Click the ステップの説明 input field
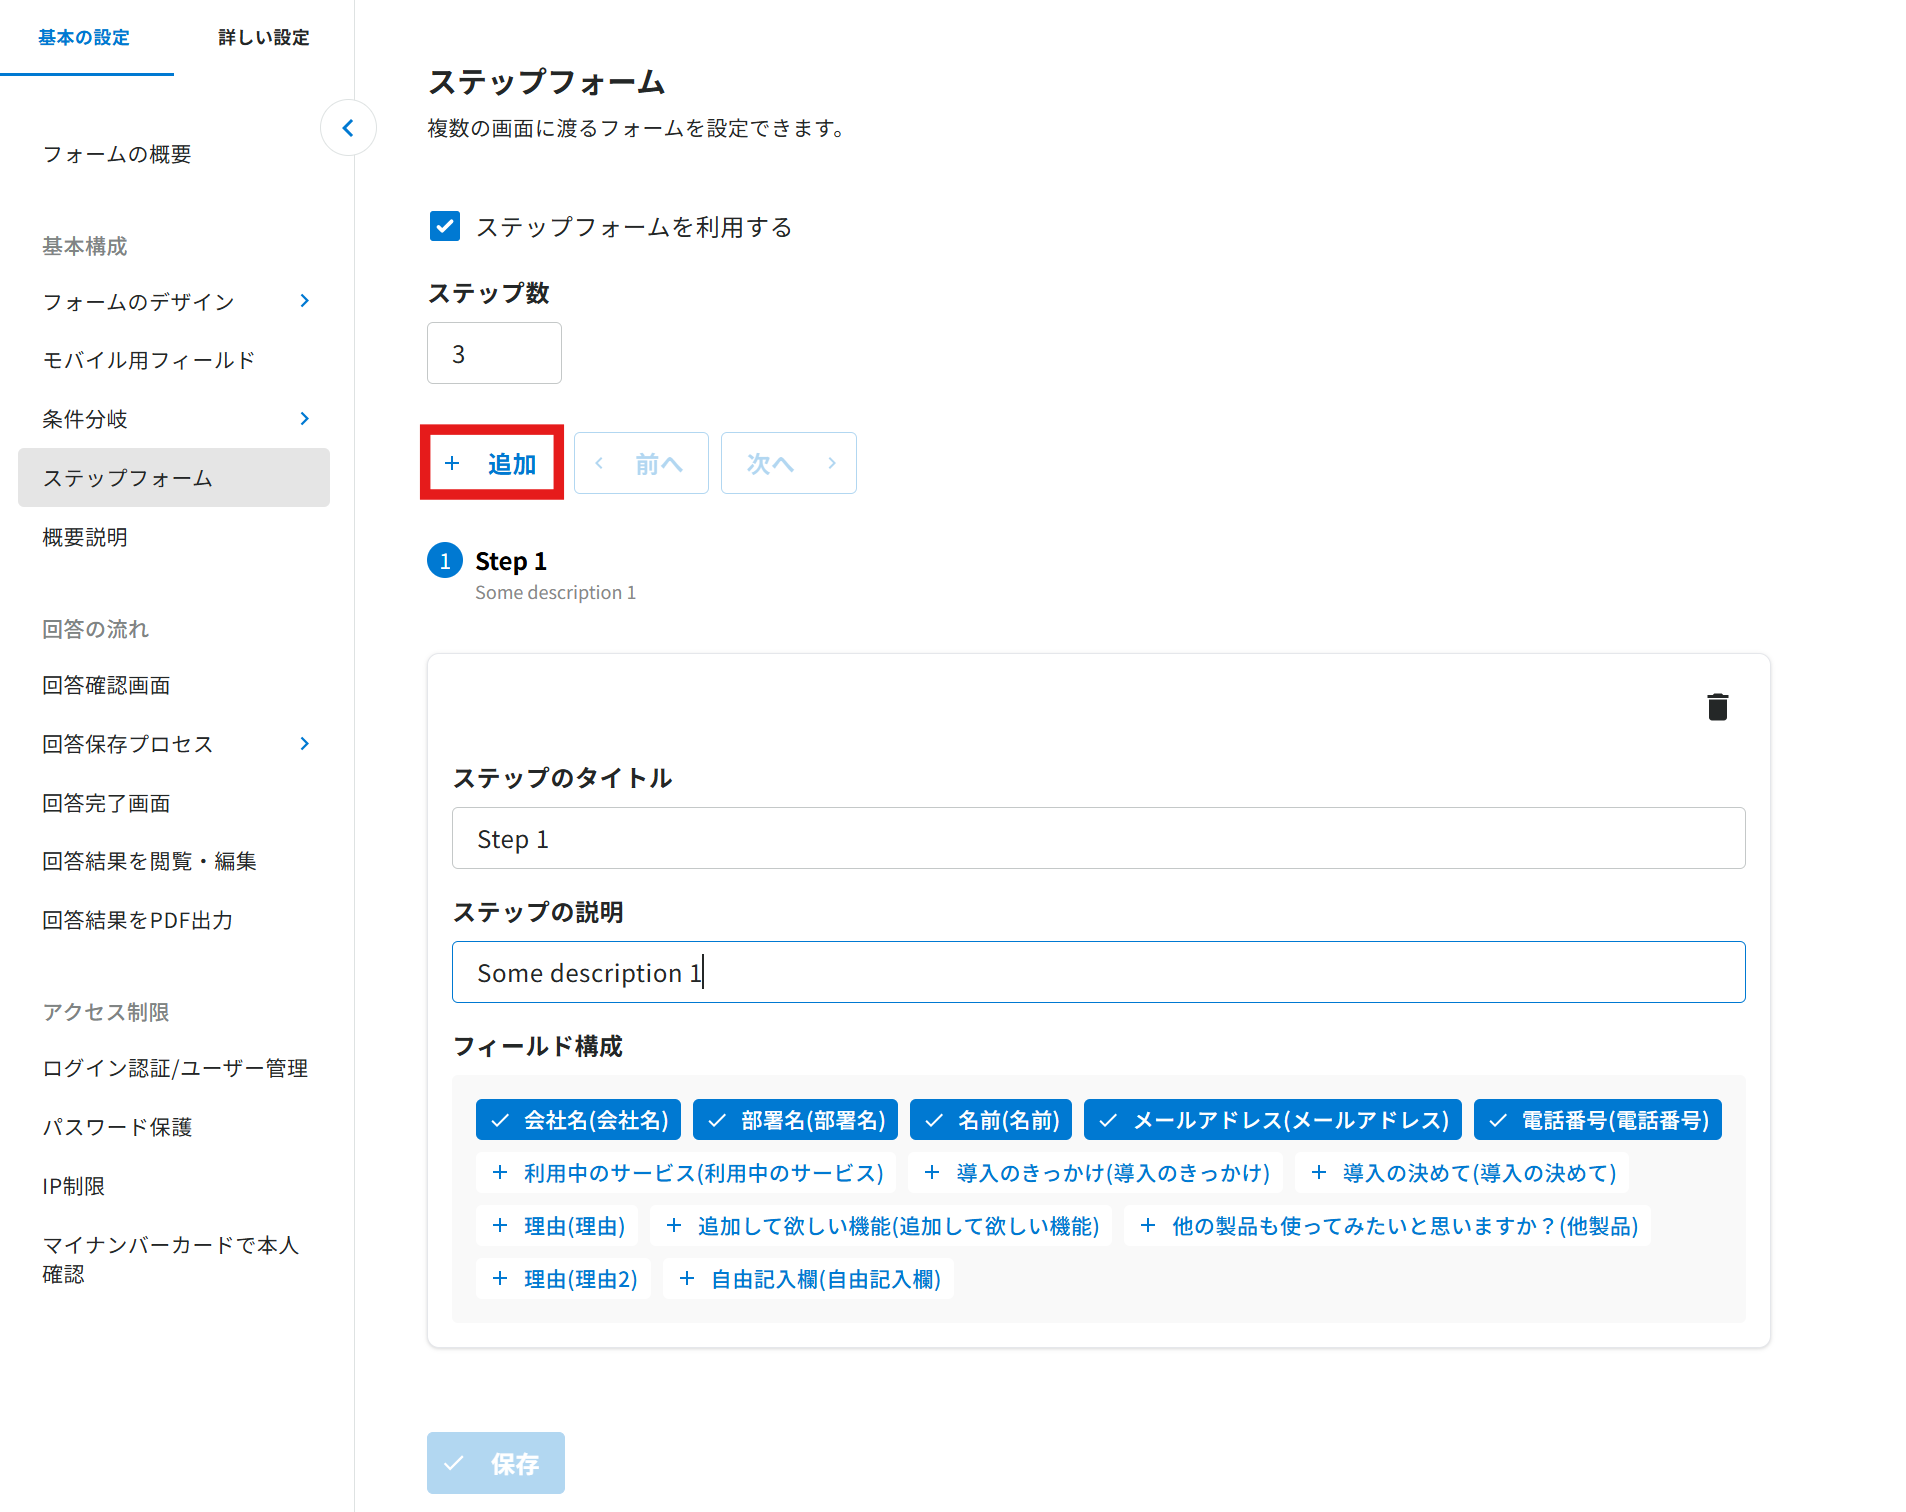This screenshot has height=1512, width=1906. [1098, 972]
